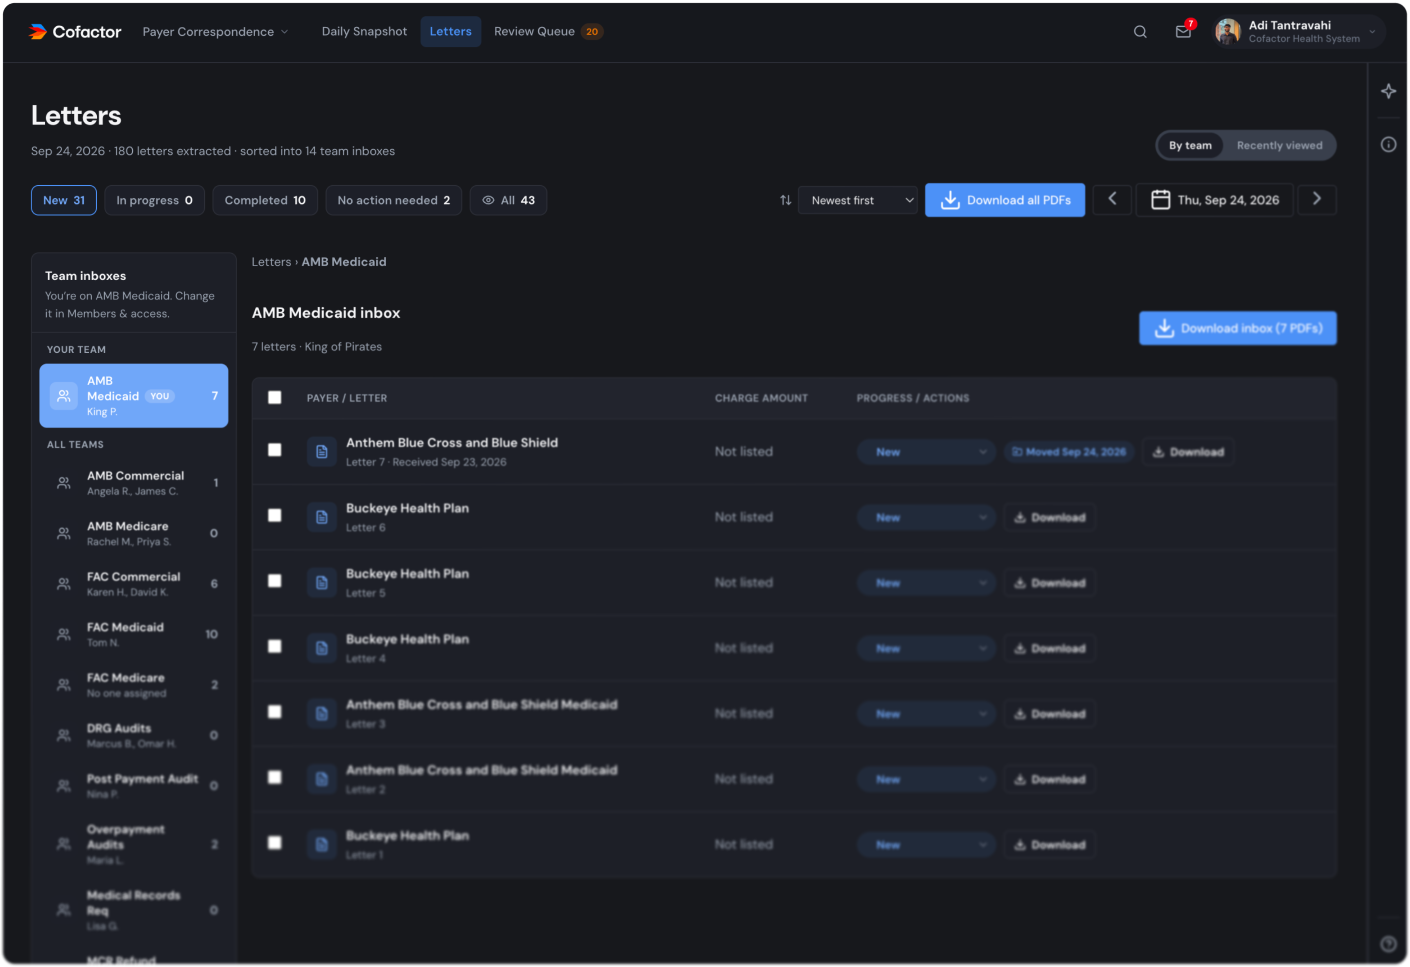Viewport: 1410px width, 967px height.
Task: Click document icon for Anthem Letter 7
Action: (322, 452)
